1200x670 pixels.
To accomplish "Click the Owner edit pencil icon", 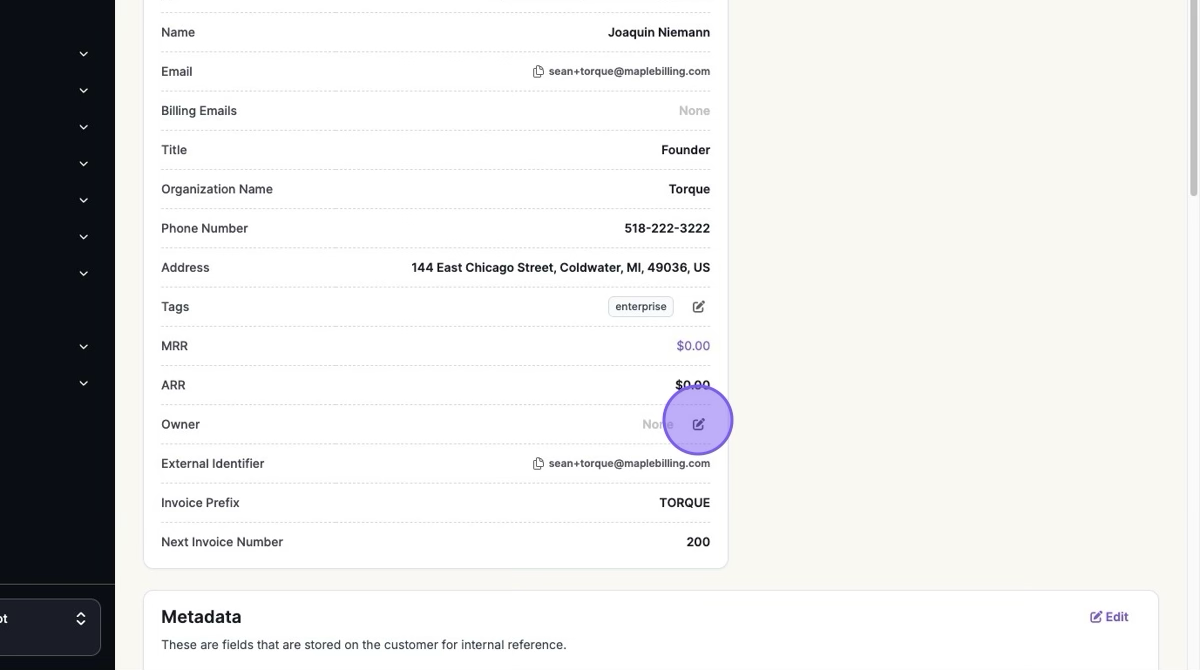I will (x=699, y=424).
